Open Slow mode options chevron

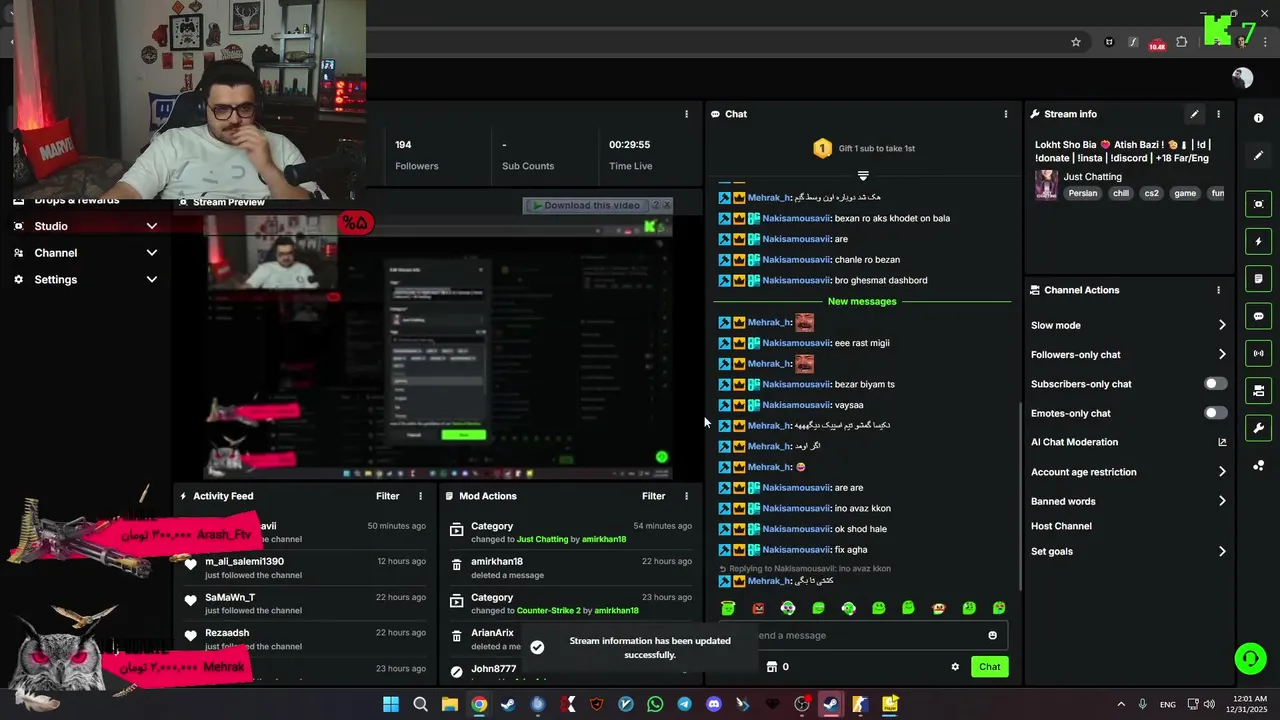(x=1222, y=325)
